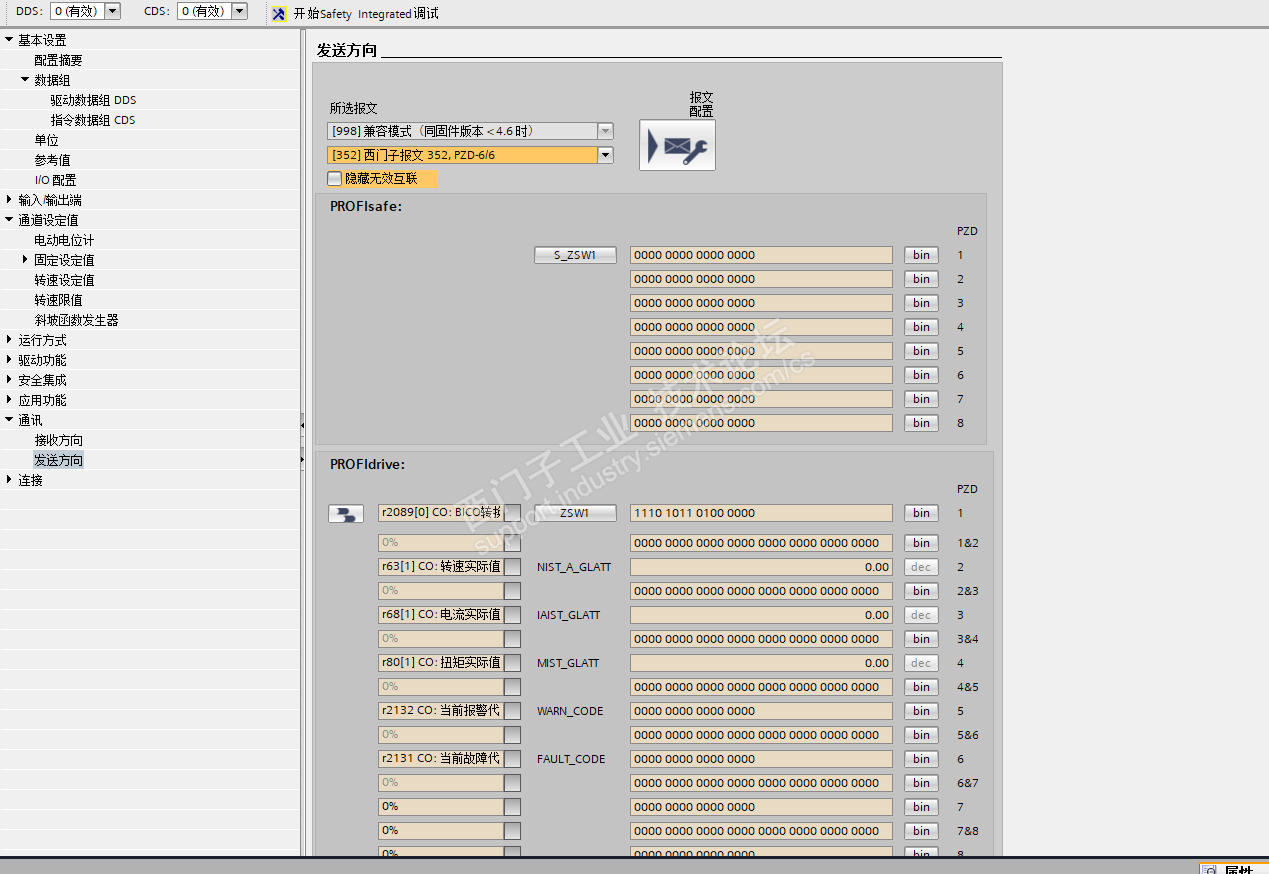Collapse the 基本设置 tree node
Image resolution: width=1269 pixels, height=874 pixels.
tap(9, 40)
